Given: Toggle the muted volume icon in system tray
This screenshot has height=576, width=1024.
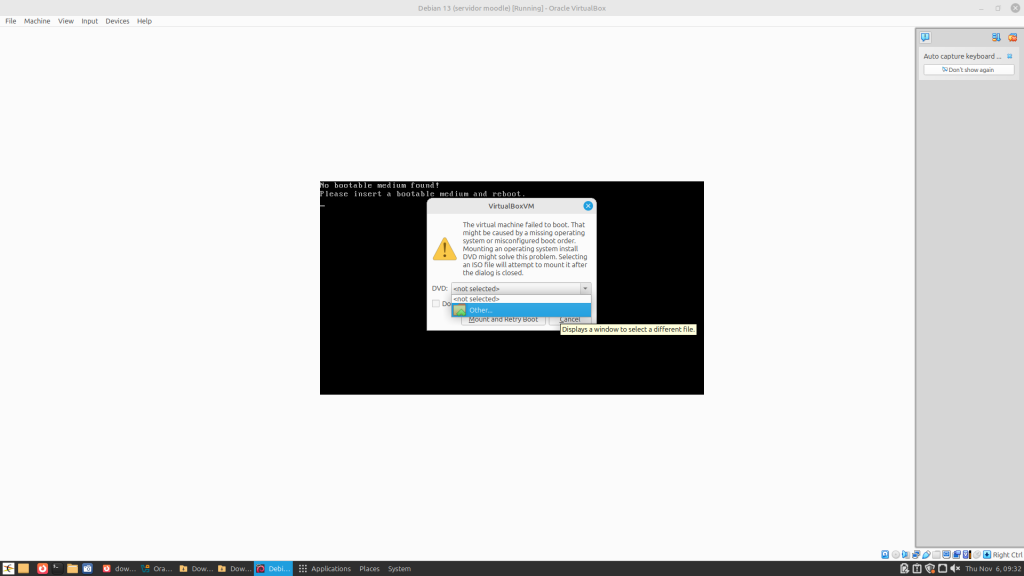Looking at the screenshot, I should (955, 568).
